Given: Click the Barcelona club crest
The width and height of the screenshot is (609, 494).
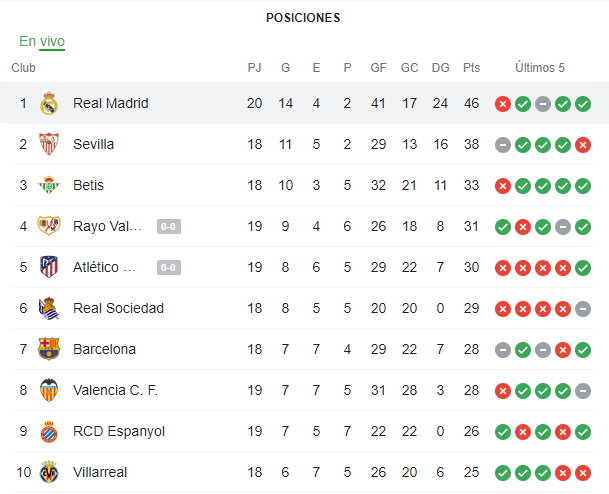Looking at the screenshot, I should (x=49, y=349).
